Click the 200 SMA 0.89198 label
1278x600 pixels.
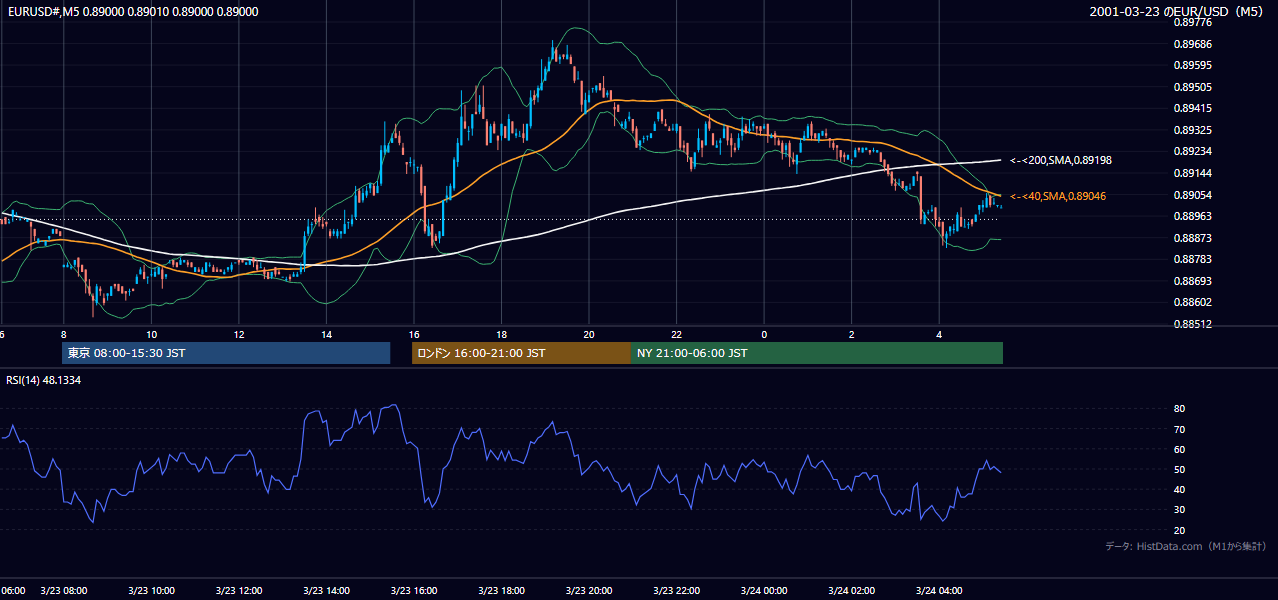pos(1061,160)
